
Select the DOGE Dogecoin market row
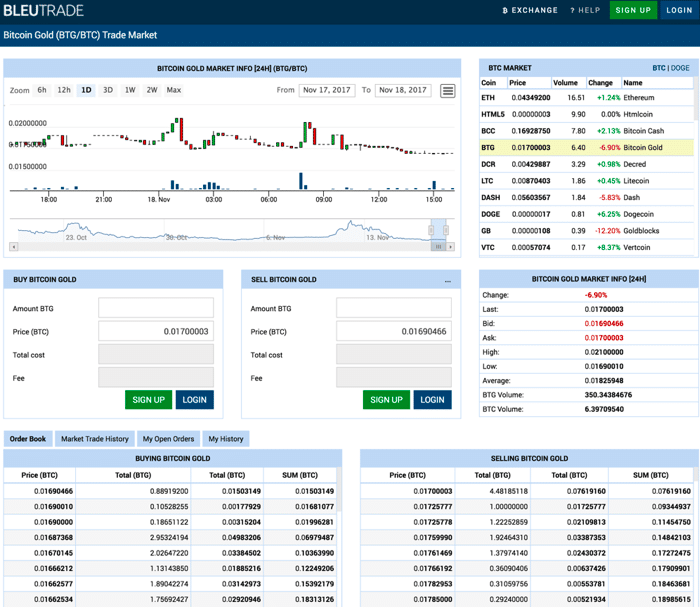pyautogui.click(x=587, y=214)
